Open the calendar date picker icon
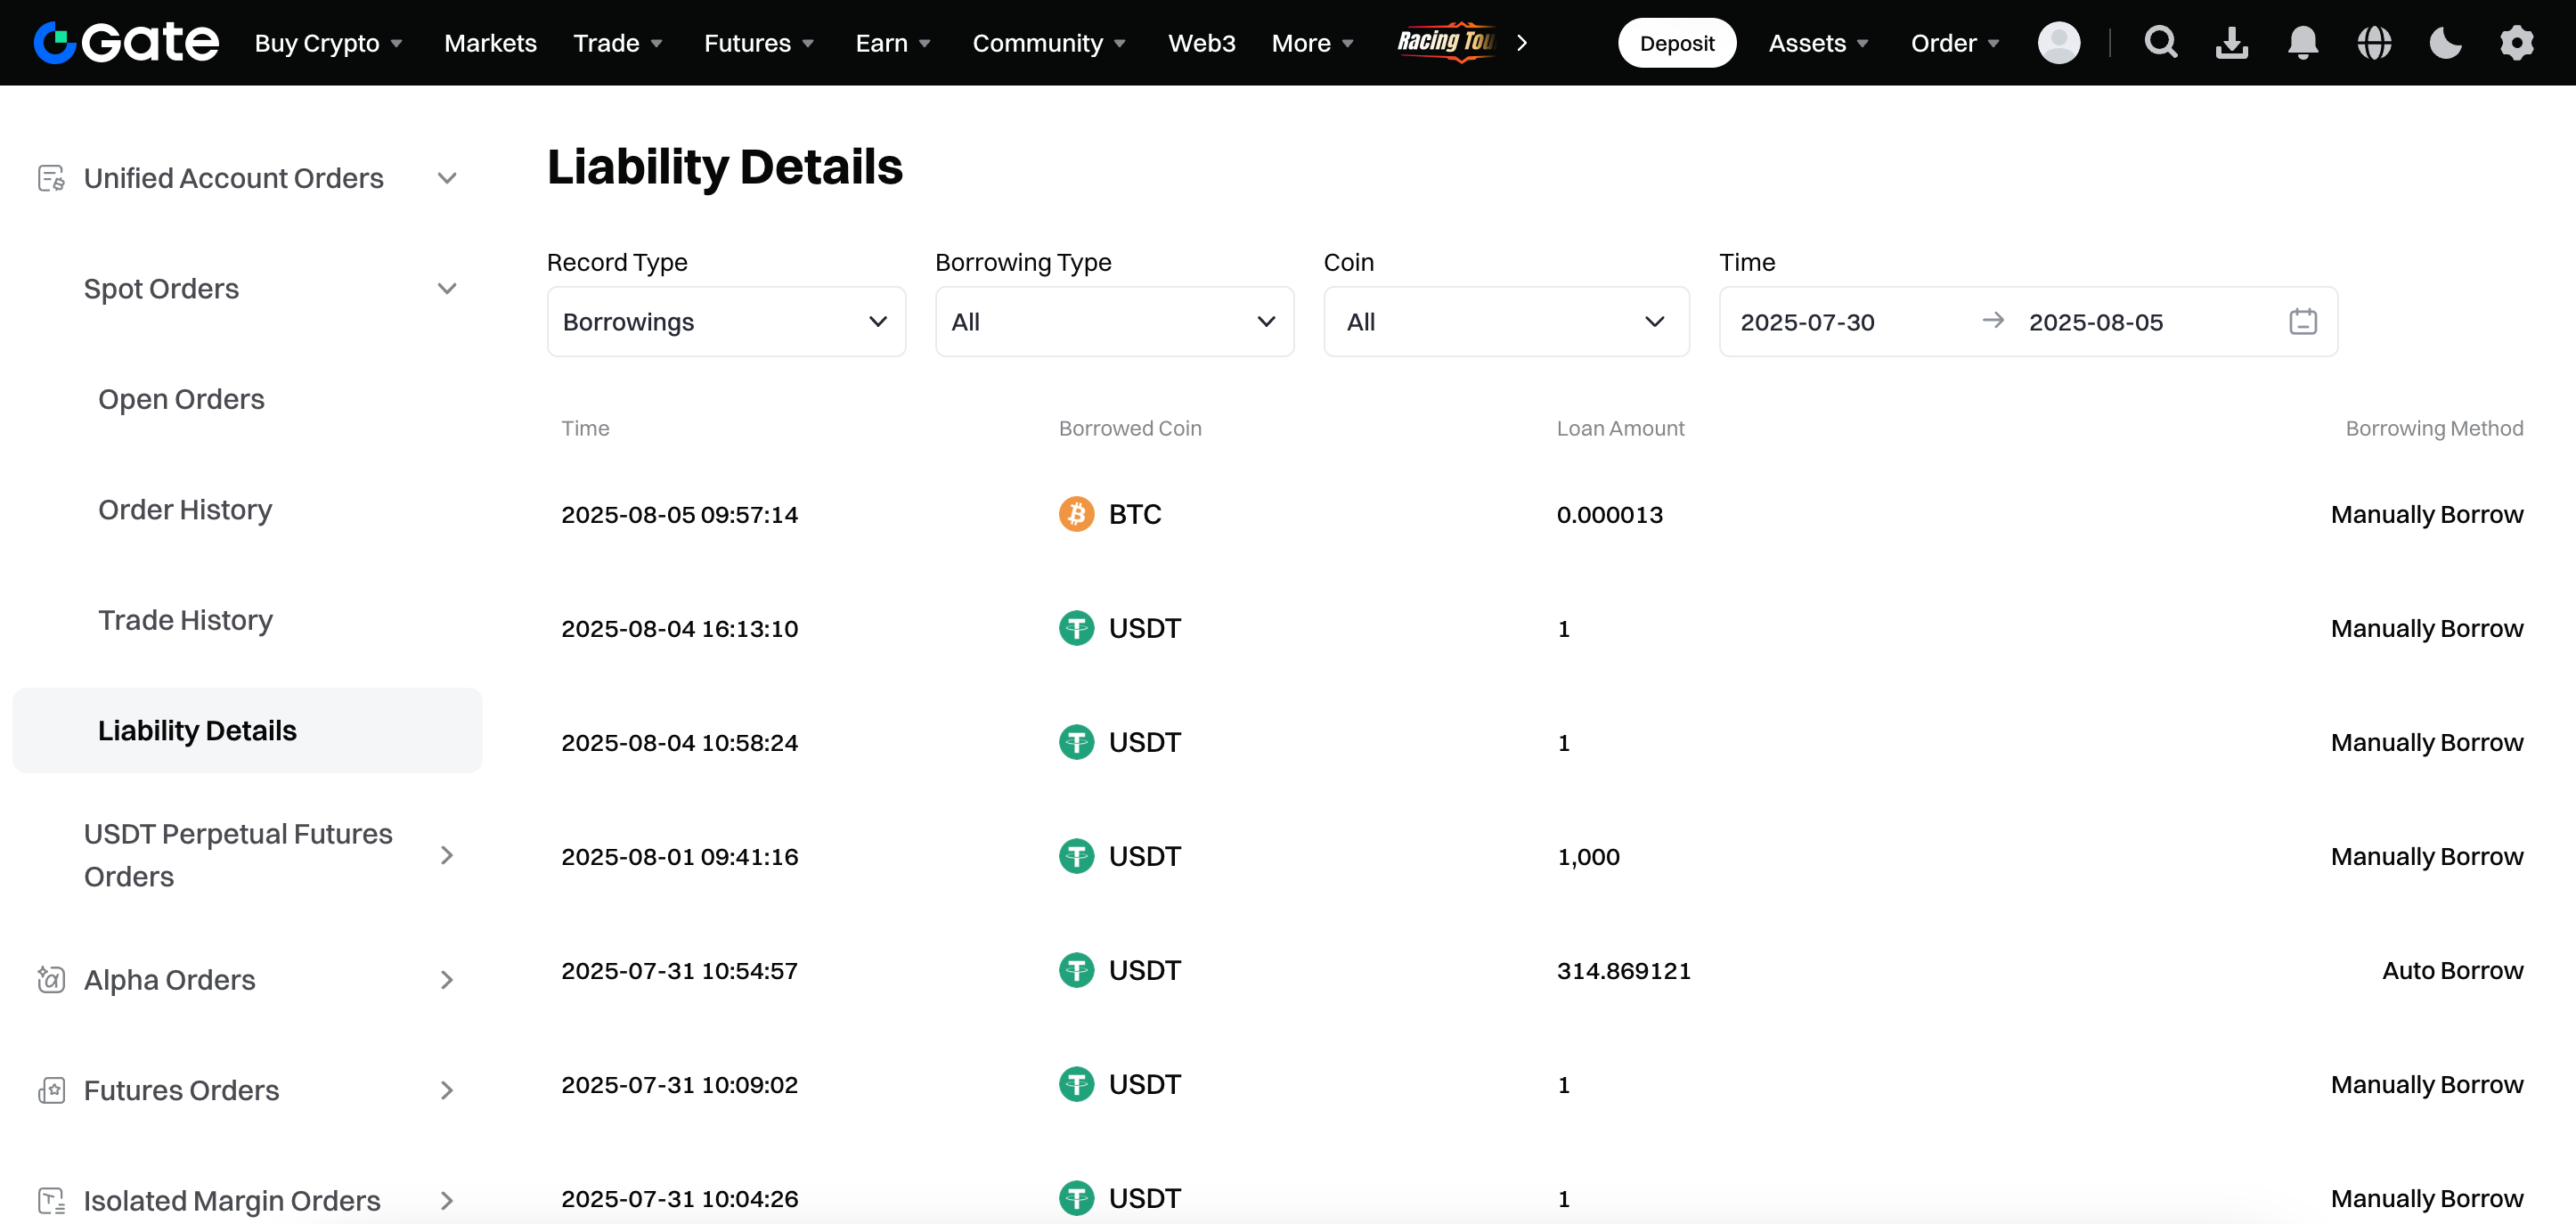This screenshot has width=2576, height=1224. (x=2302, y=322)
